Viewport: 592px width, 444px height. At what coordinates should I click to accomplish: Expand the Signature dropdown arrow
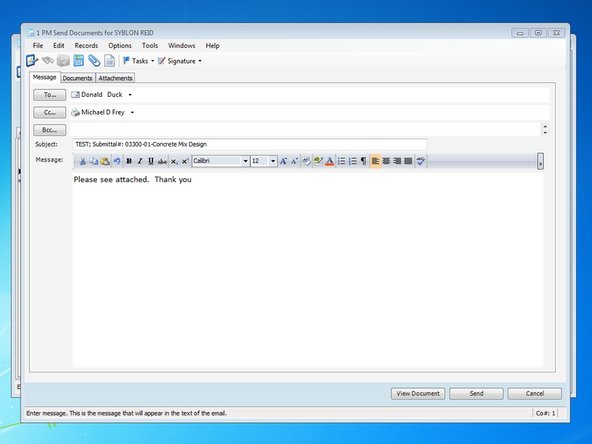tap(200, 61)
